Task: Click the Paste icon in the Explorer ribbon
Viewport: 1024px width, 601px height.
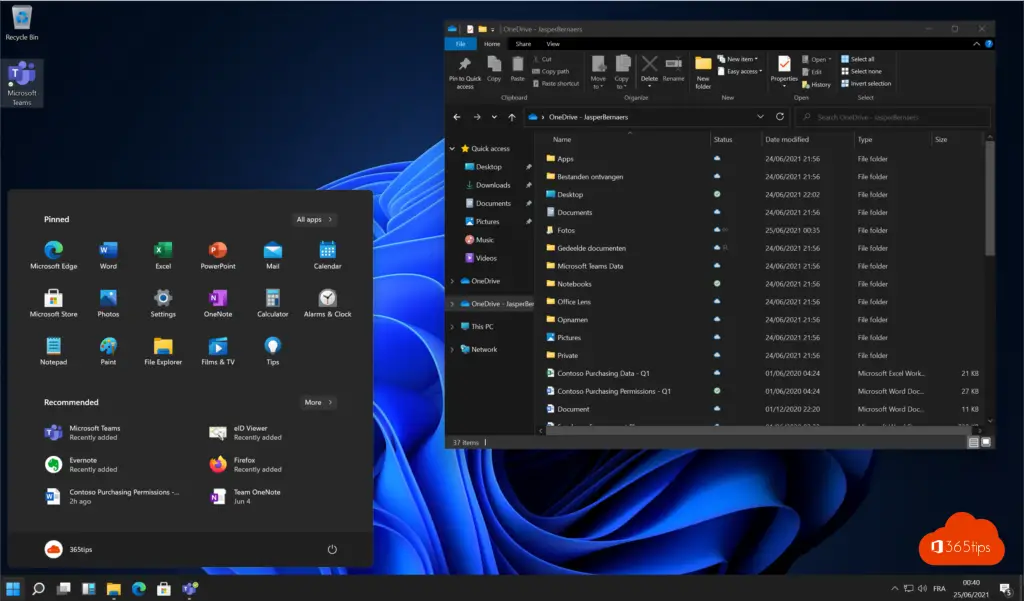Action: click(517, 69)
